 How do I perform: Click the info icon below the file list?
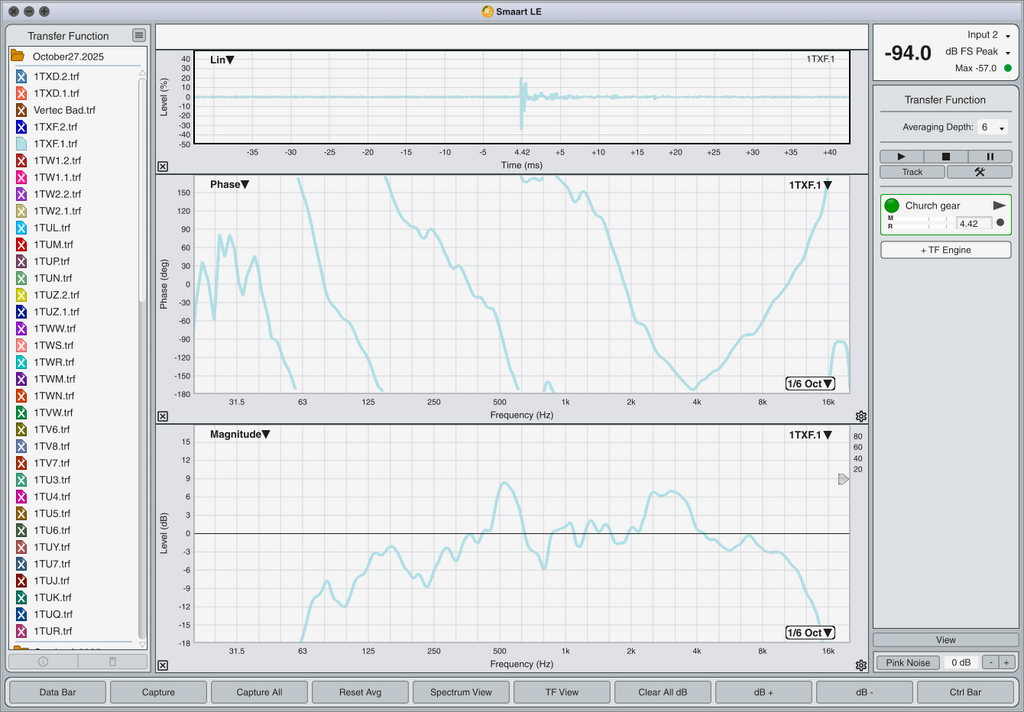point(43,661)
